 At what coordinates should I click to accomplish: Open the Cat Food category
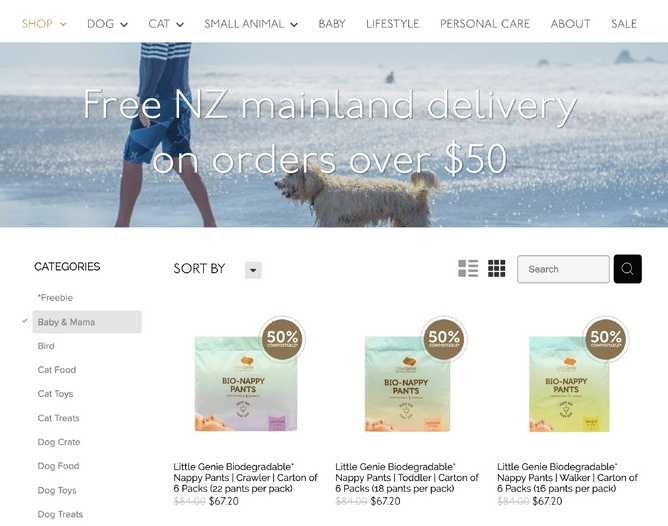tap(57, 370)
